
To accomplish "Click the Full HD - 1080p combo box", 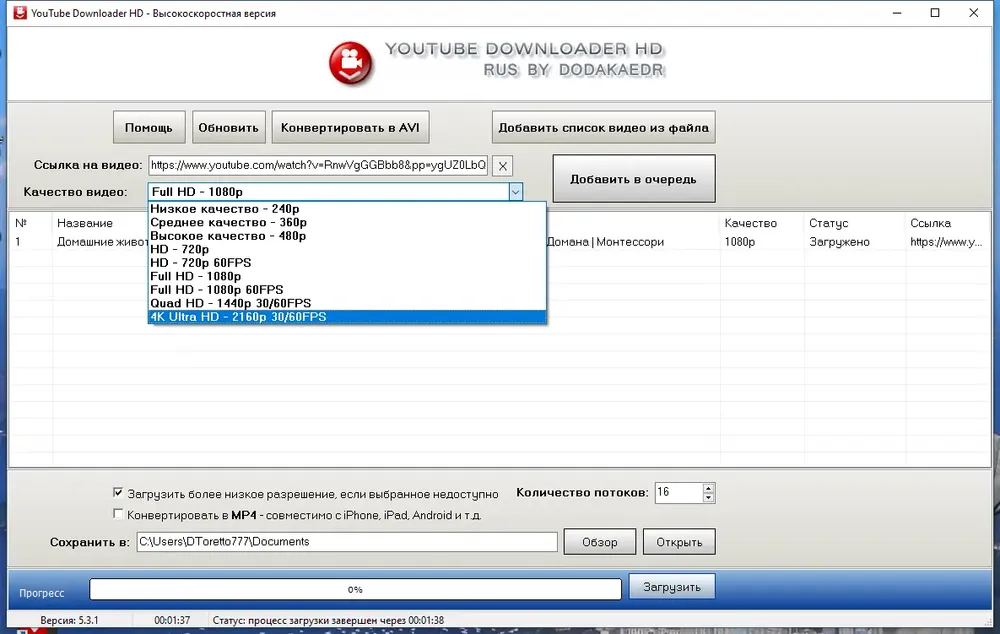I will tap(328, 191).
